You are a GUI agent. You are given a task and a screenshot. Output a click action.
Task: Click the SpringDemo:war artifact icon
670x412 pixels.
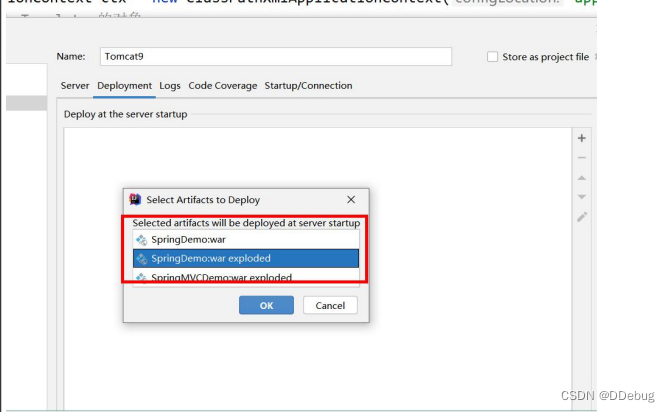[x=141, y=240]
